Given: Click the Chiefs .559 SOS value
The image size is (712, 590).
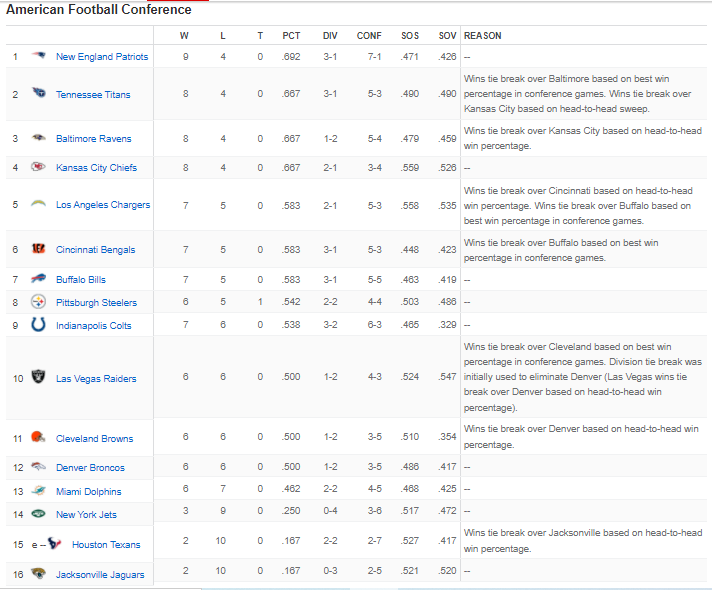Looking at the screenshot, I should click(410, 168).
